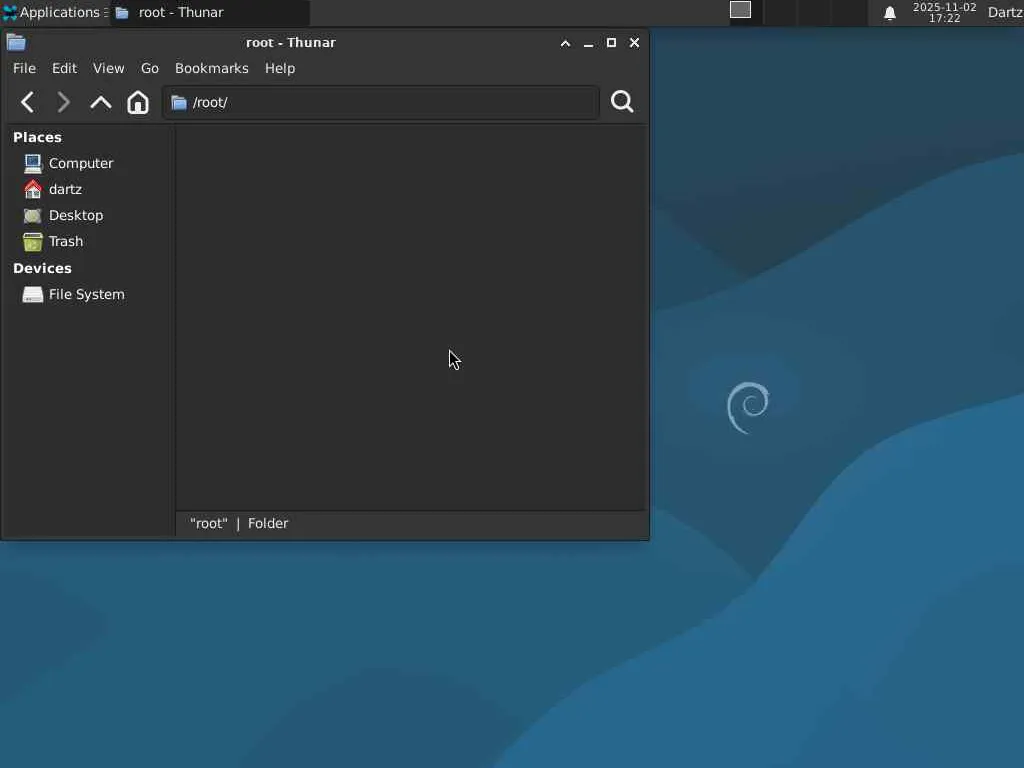1024x768 pixels.
Task: Click the Dartz user menu in the panel
Action: 1005,12
